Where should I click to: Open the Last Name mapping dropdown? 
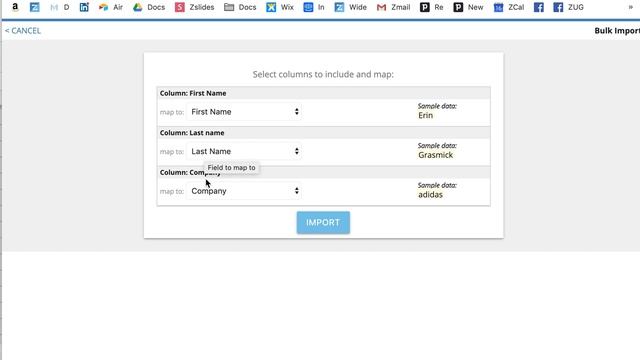coord(244,151)
